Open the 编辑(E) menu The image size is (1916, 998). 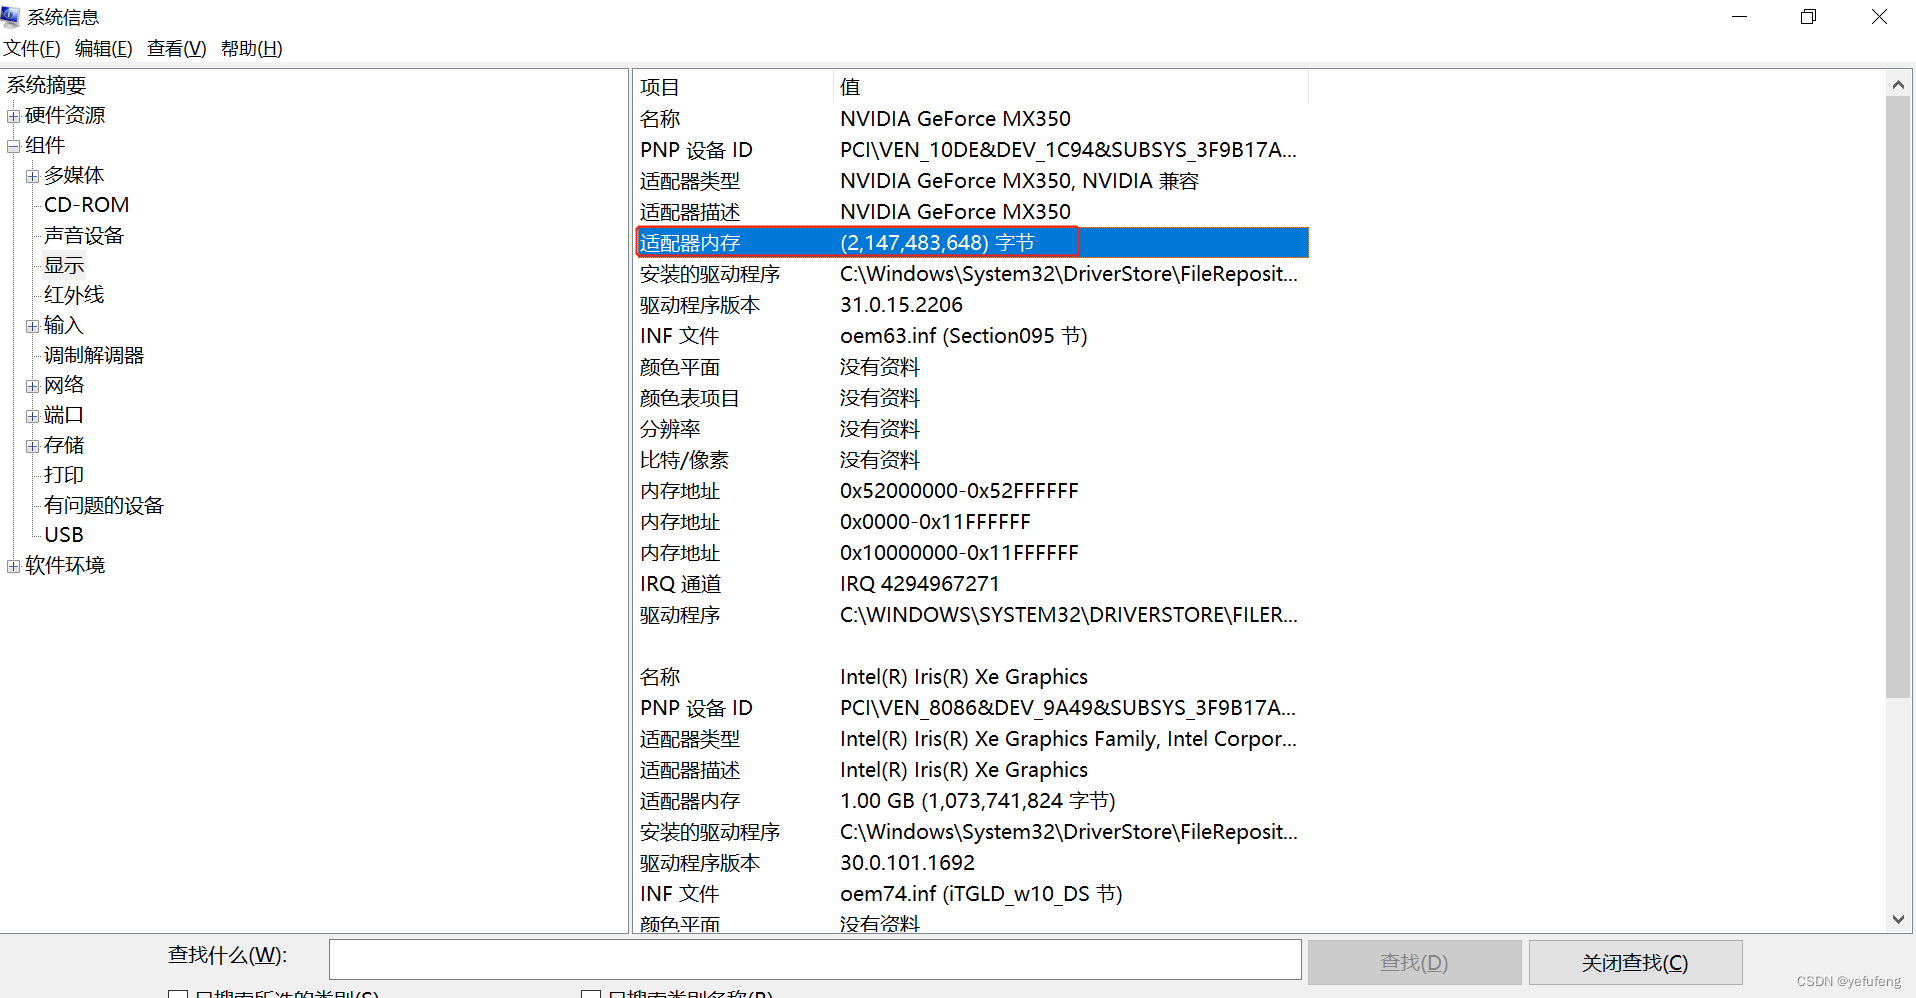104,48
